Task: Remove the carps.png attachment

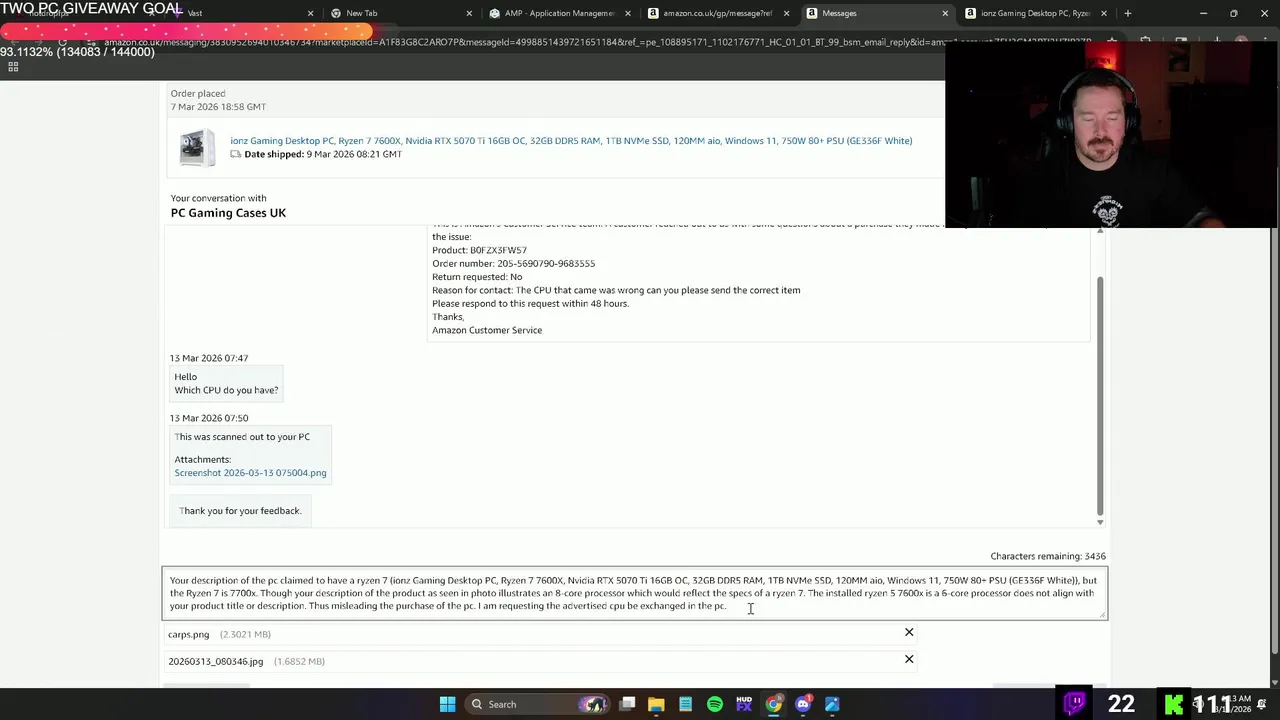Action: tap(909, 632)
